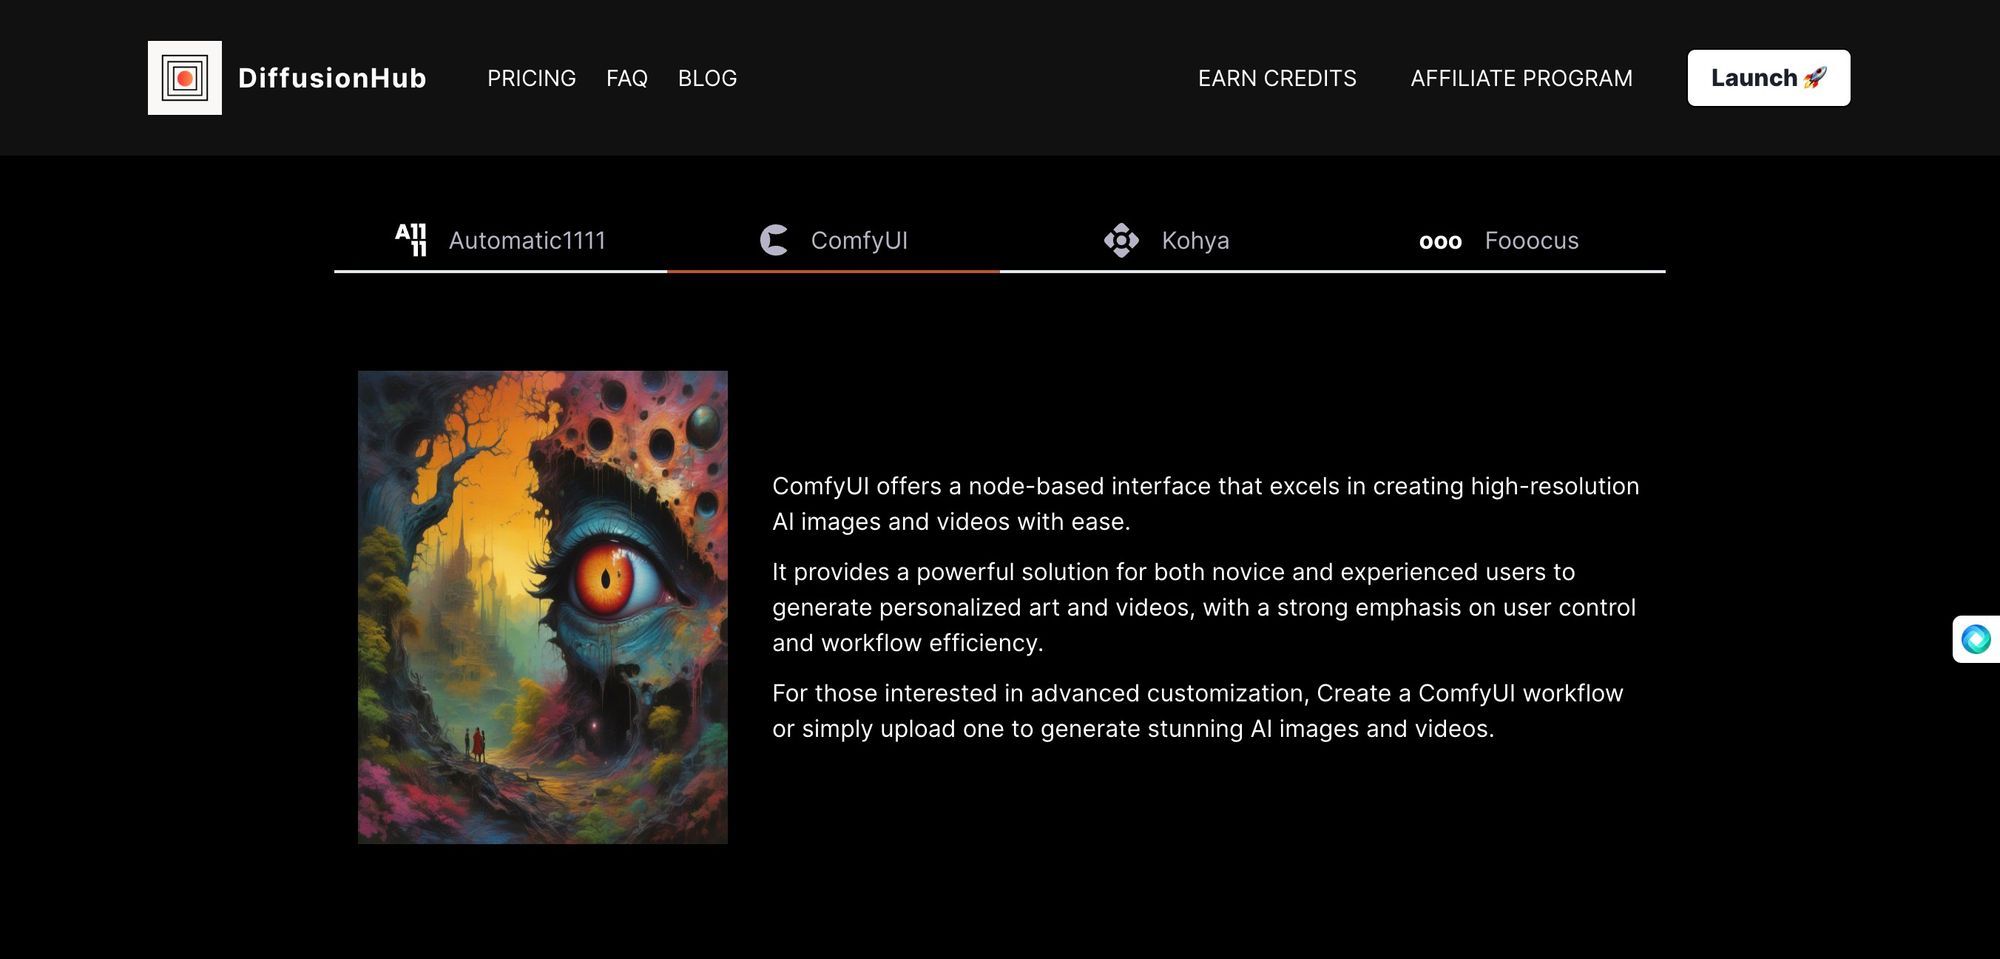Open the fantasy eye artwork image

pyautogui.click(x=543, y=607)
